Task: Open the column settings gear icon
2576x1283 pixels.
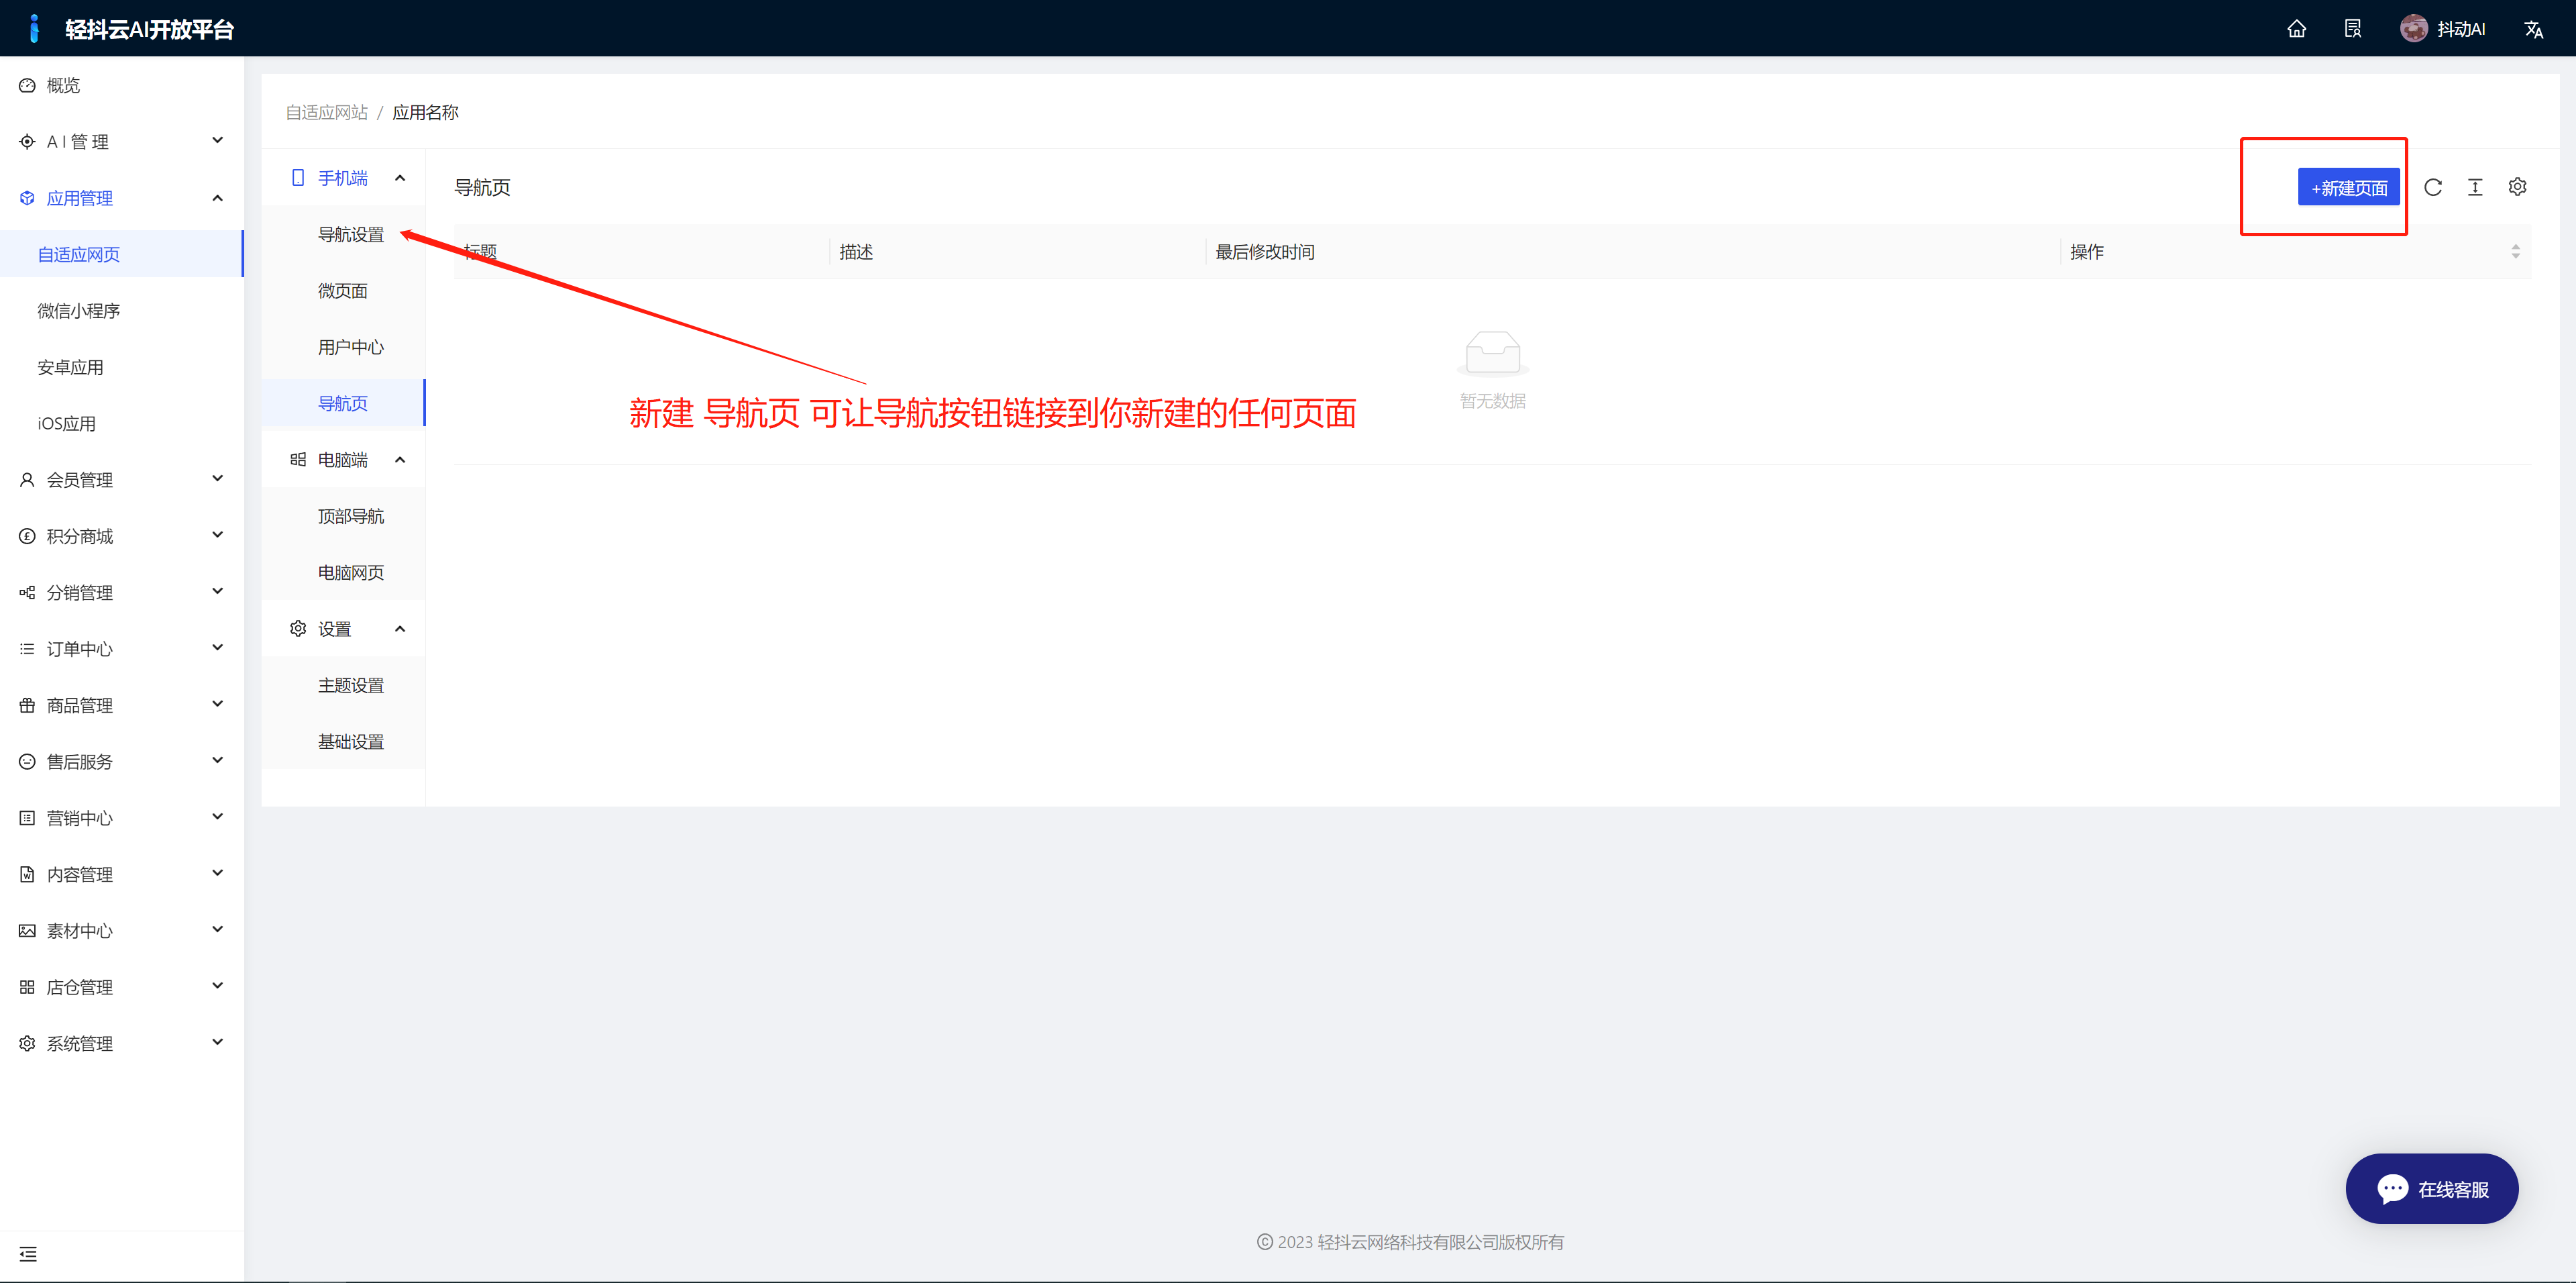Action: (x=2518, y=187)
